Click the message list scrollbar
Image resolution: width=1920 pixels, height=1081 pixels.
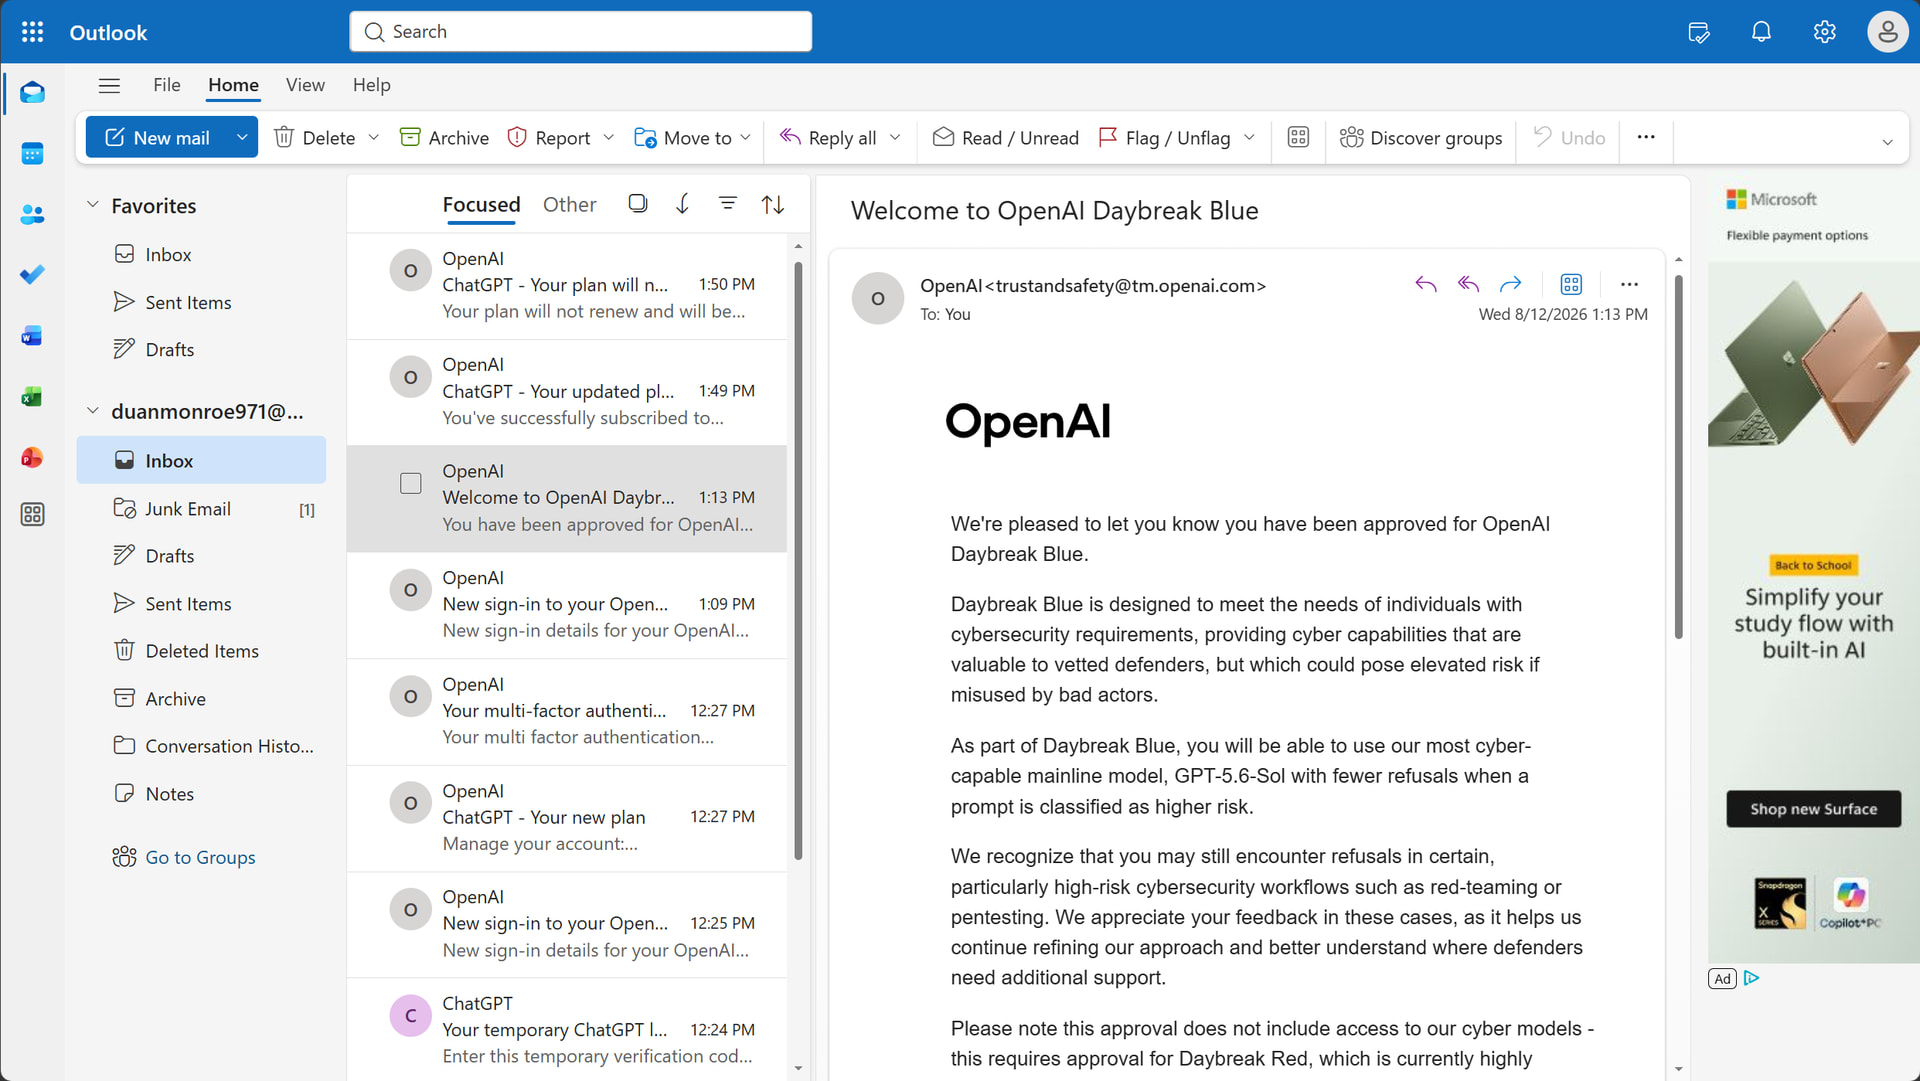798,560
